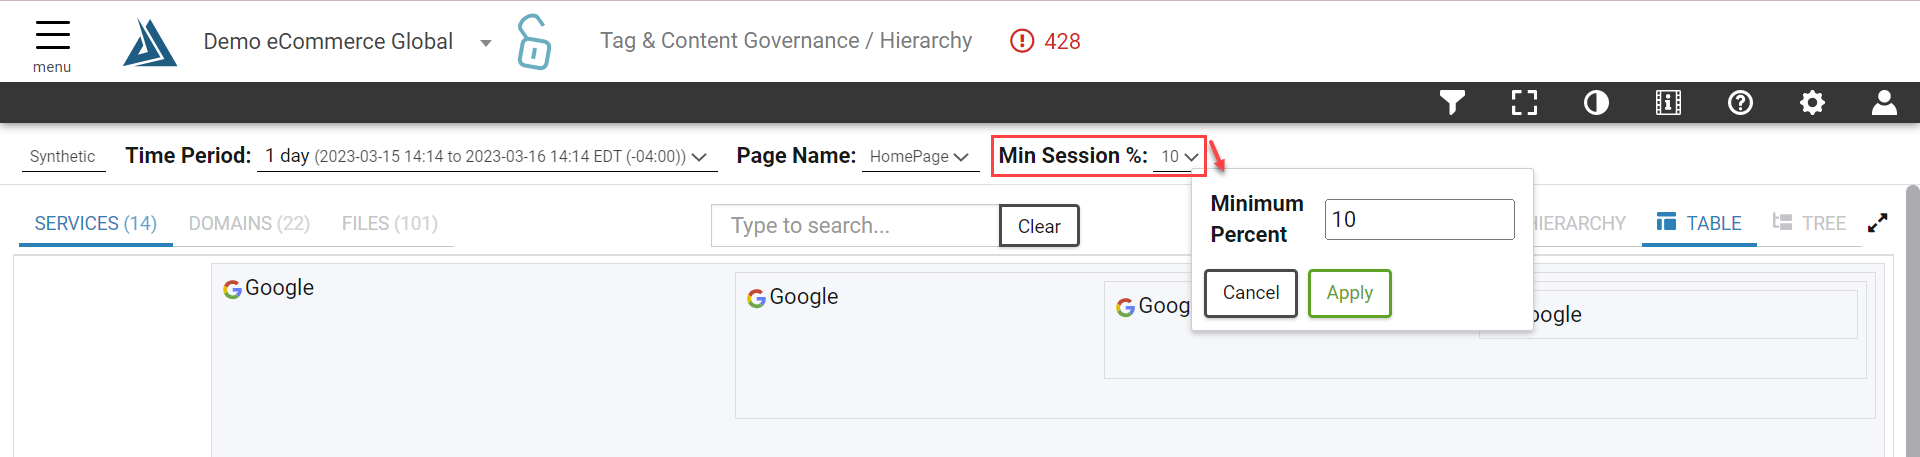1920x457 pixels.
Task: Expand the Min Session % dropdown
Action: [x=1179, y=157]
